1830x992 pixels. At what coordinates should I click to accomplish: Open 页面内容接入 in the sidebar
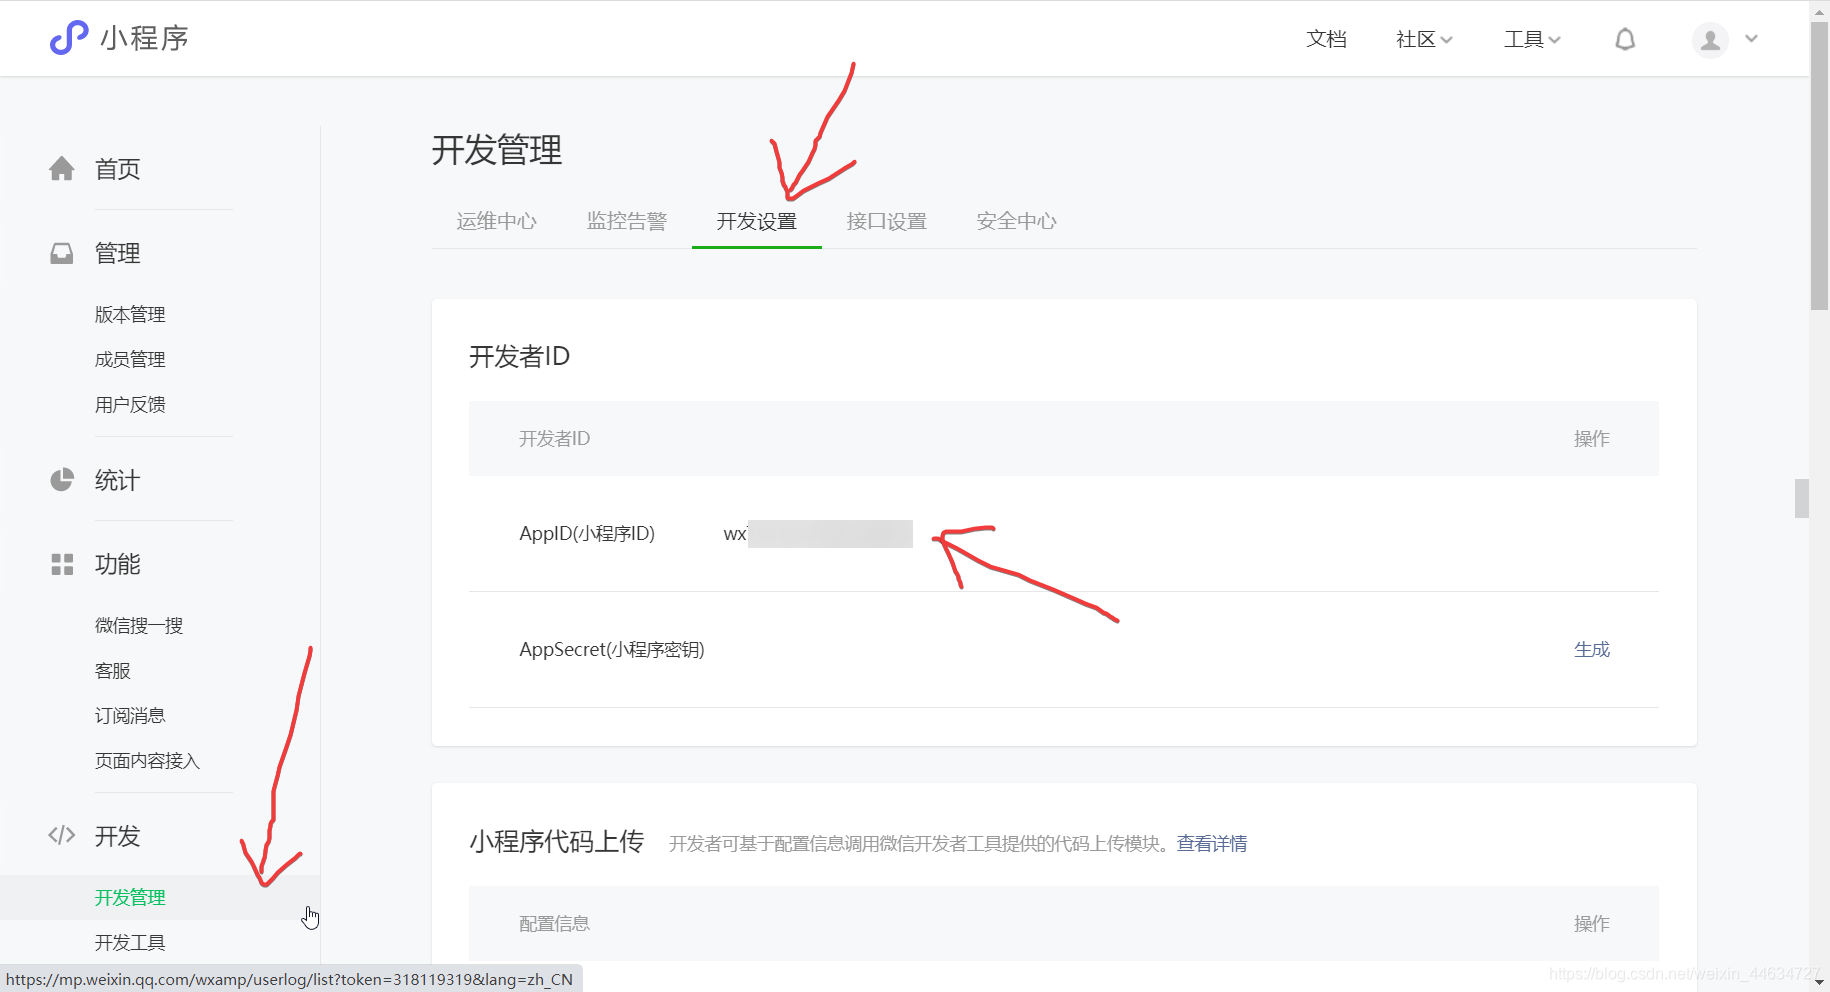coord(147,760)
